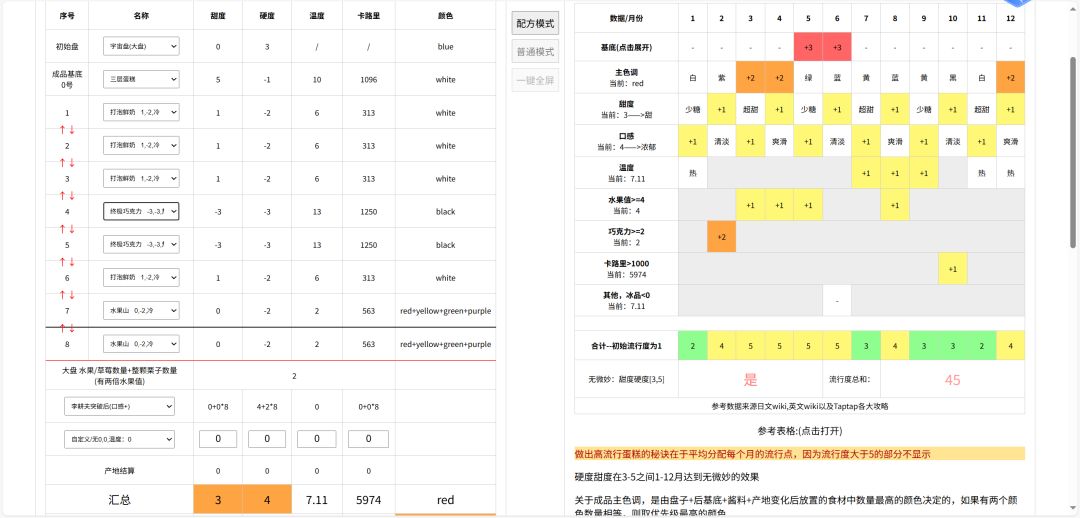Screen dimensions: 1080x518
Task: Open row 7 ingredient dropdown 水果山
Action: pos(141,311)
